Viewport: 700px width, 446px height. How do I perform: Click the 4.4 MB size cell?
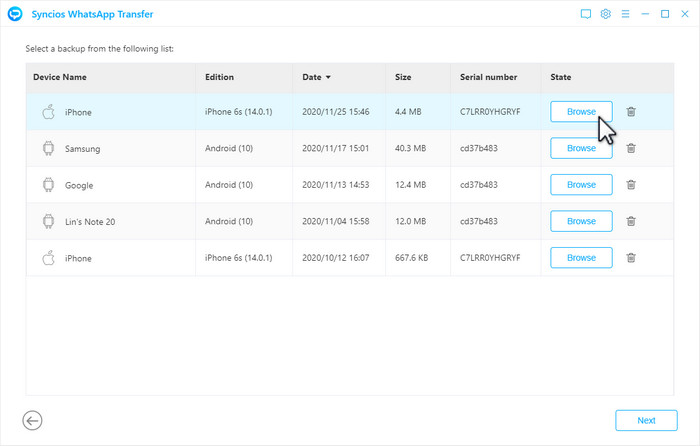pos(408,112)
